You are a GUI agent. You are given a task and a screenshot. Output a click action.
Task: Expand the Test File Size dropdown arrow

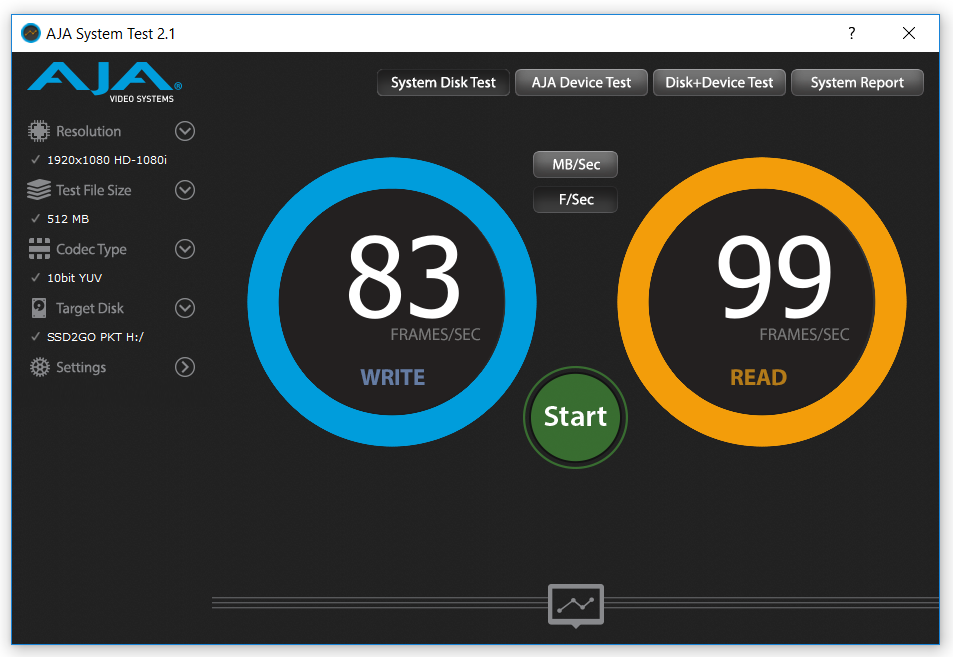(185, 190)
